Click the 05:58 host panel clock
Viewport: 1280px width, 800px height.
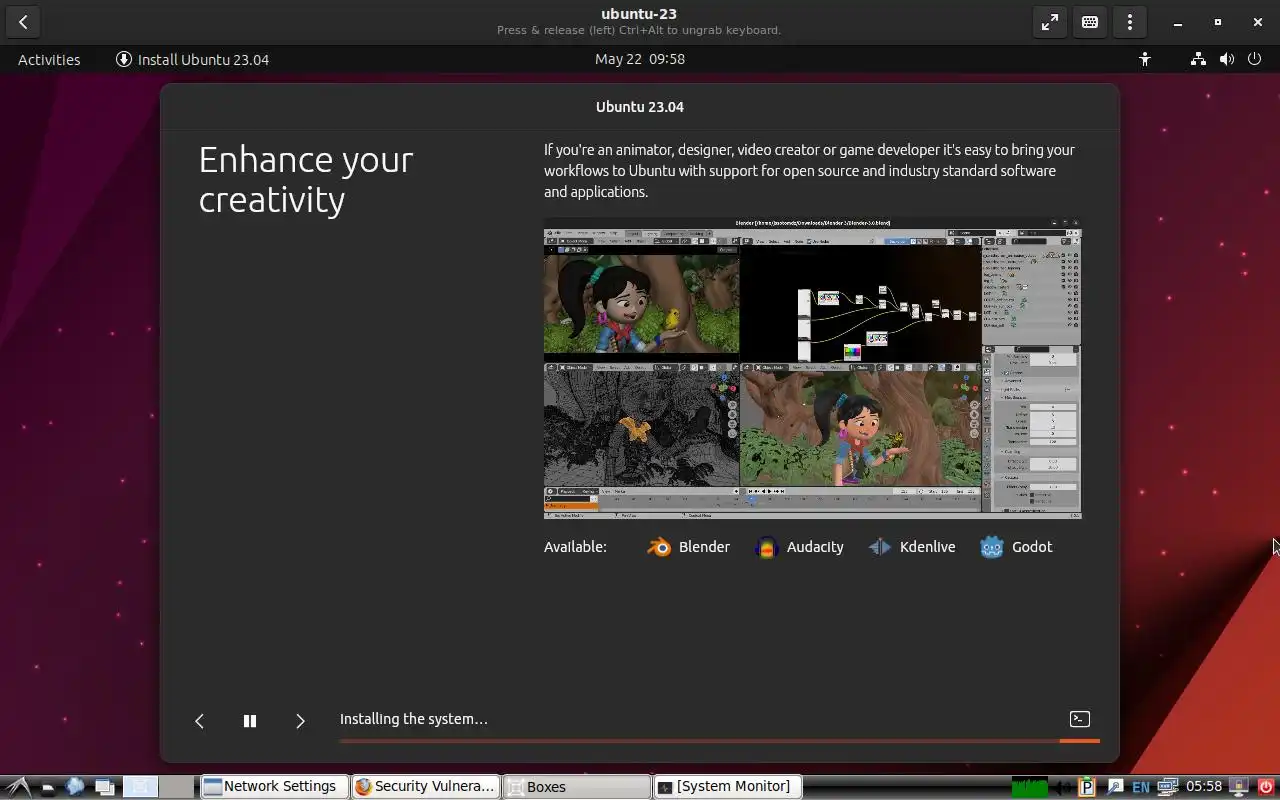tap(1204, 787)
